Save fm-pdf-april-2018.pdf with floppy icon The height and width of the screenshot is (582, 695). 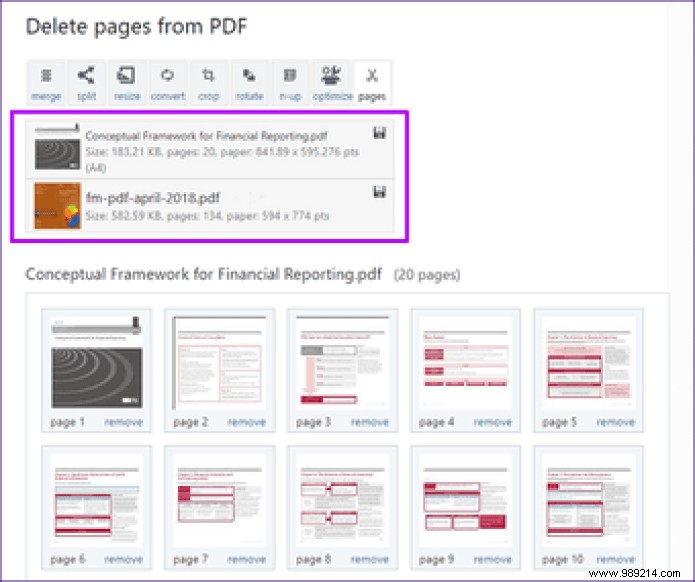[x=379, y=191]
